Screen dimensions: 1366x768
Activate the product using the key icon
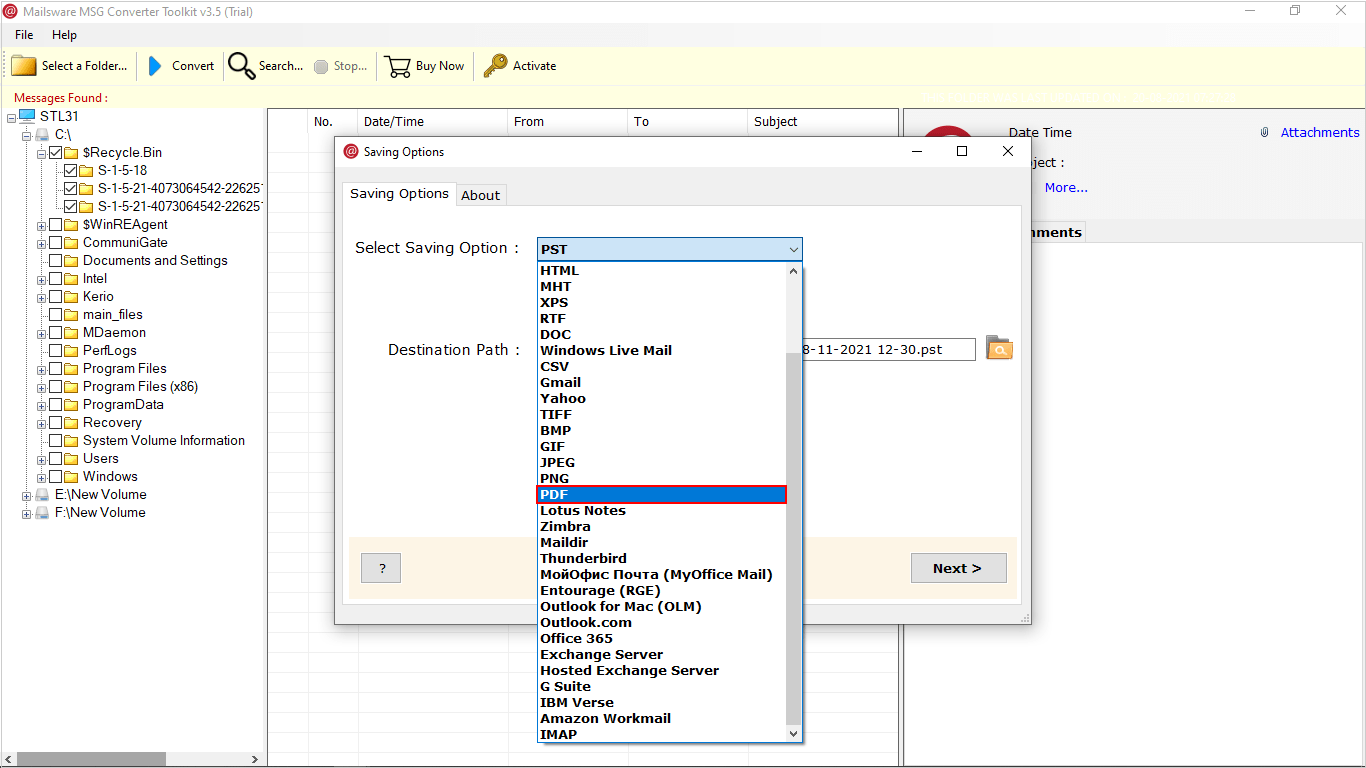pyautogui.click(x=497, y=65)
